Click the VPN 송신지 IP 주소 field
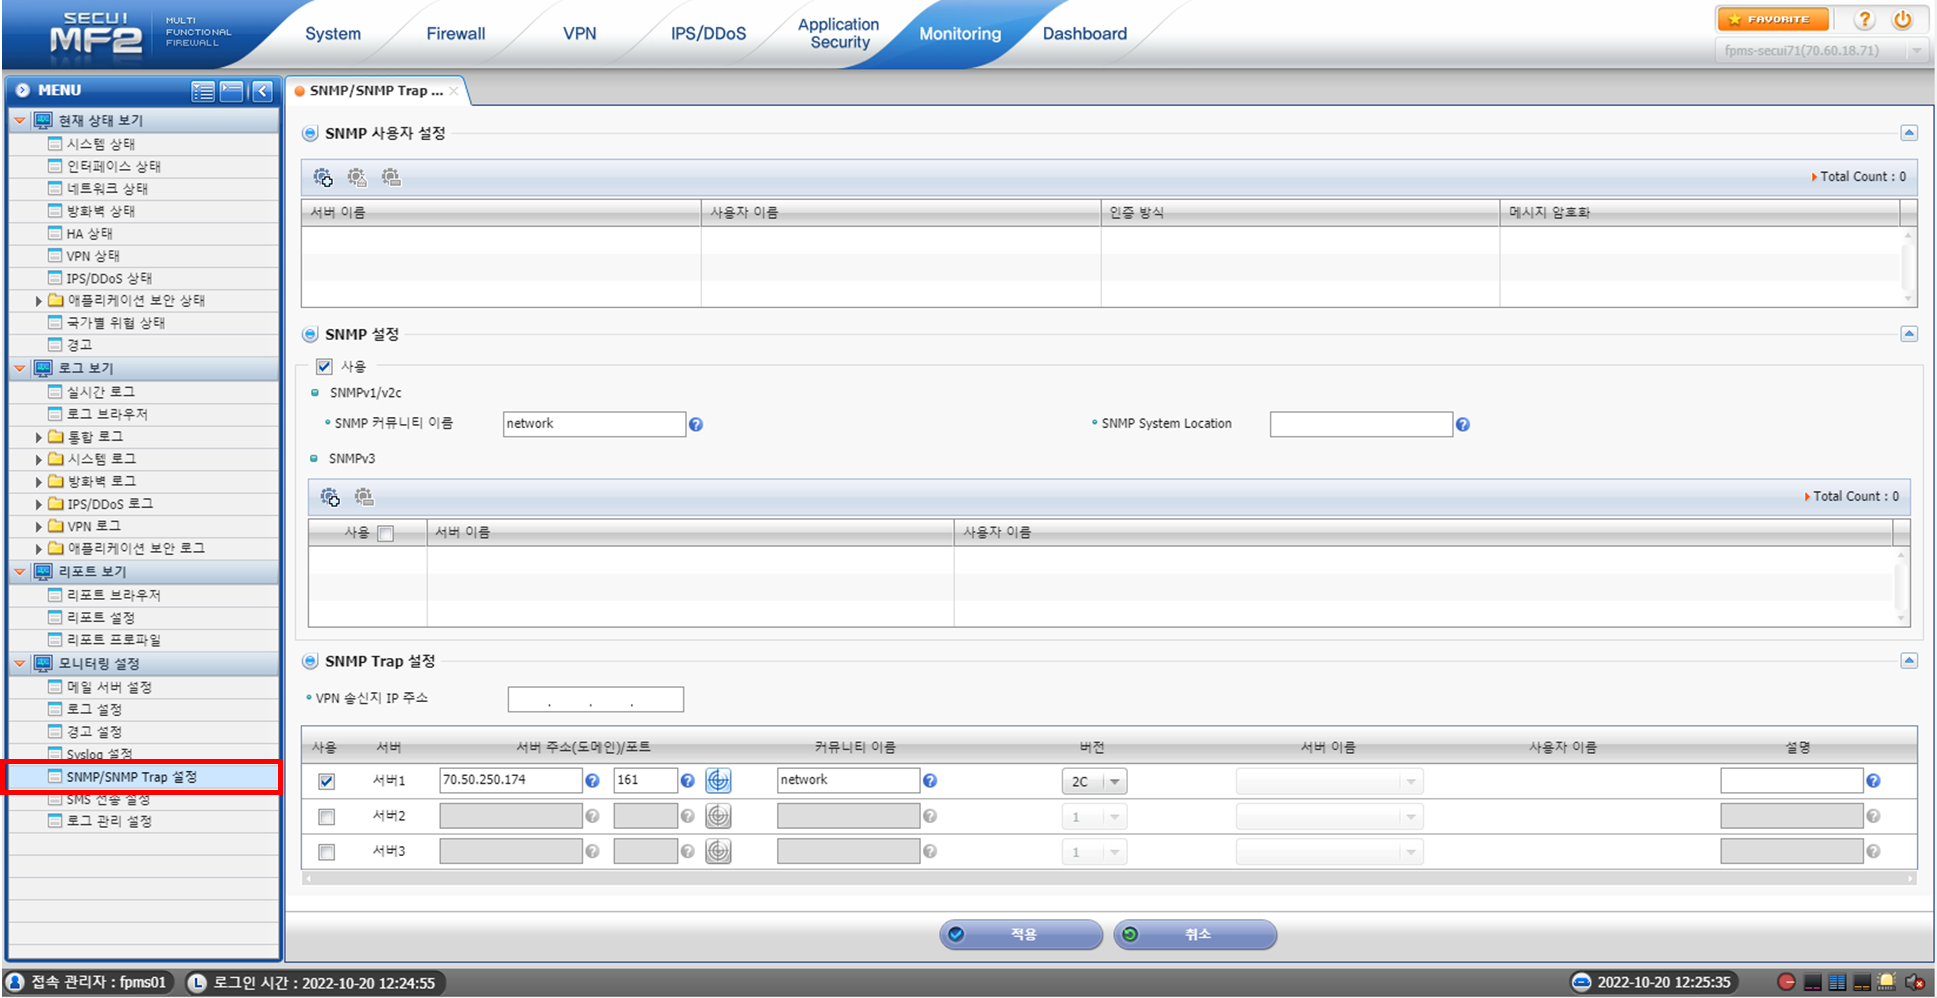This screenshot has width=1937, height=998. point(595,699)
